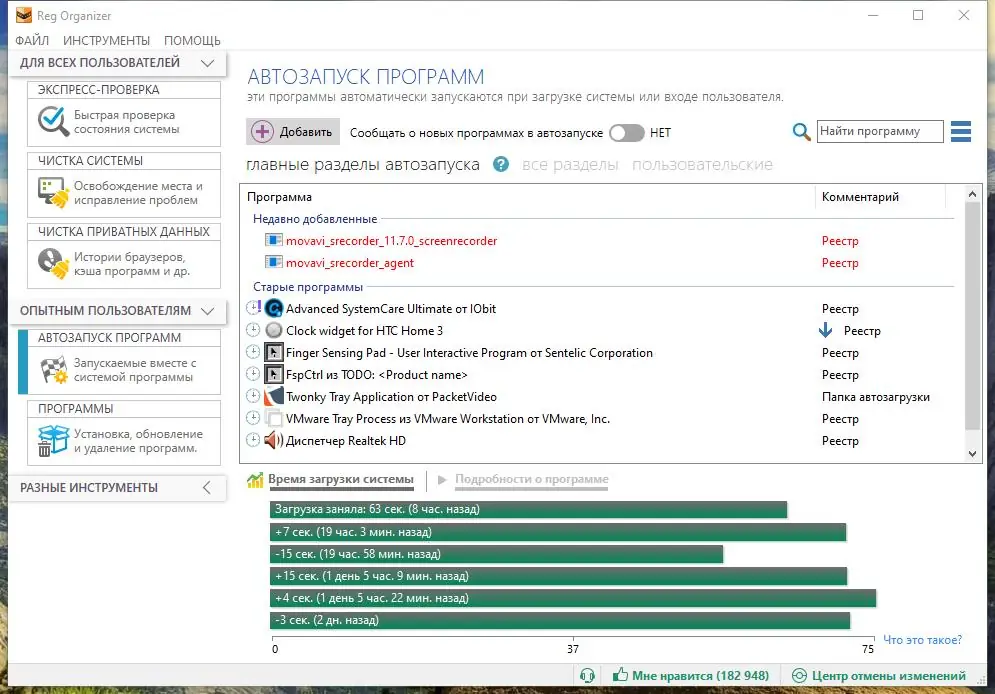This screenshot has width=995, height=694.
Task: Open the Что это такое? link
Action: click(923, 640)
